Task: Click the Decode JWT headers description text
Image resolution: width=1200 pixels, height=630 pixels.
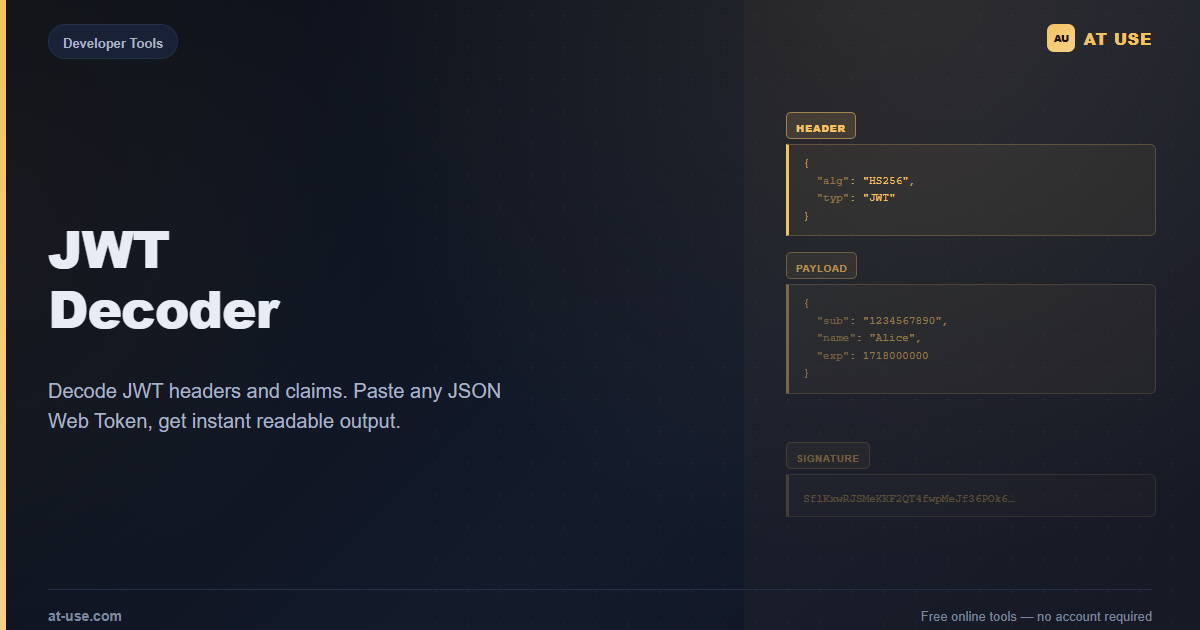Action: pyautogui.click(x=275, y=405)
